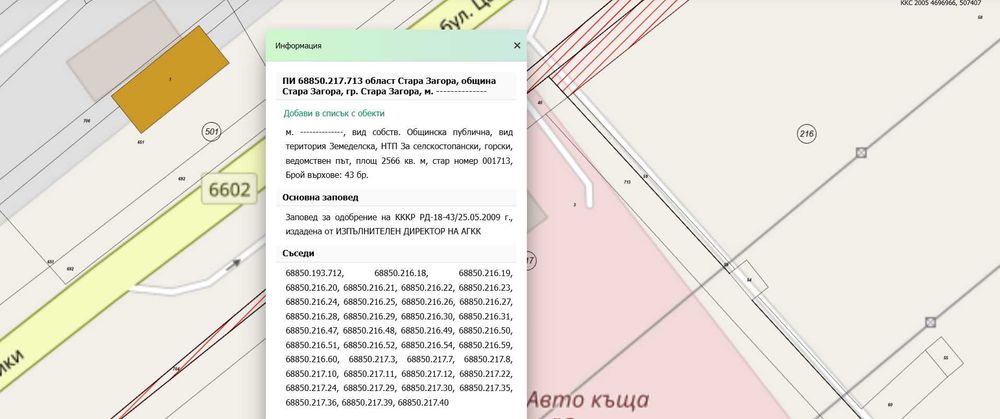Click upper crossed-square boundary marker

[x=861, y=152]
